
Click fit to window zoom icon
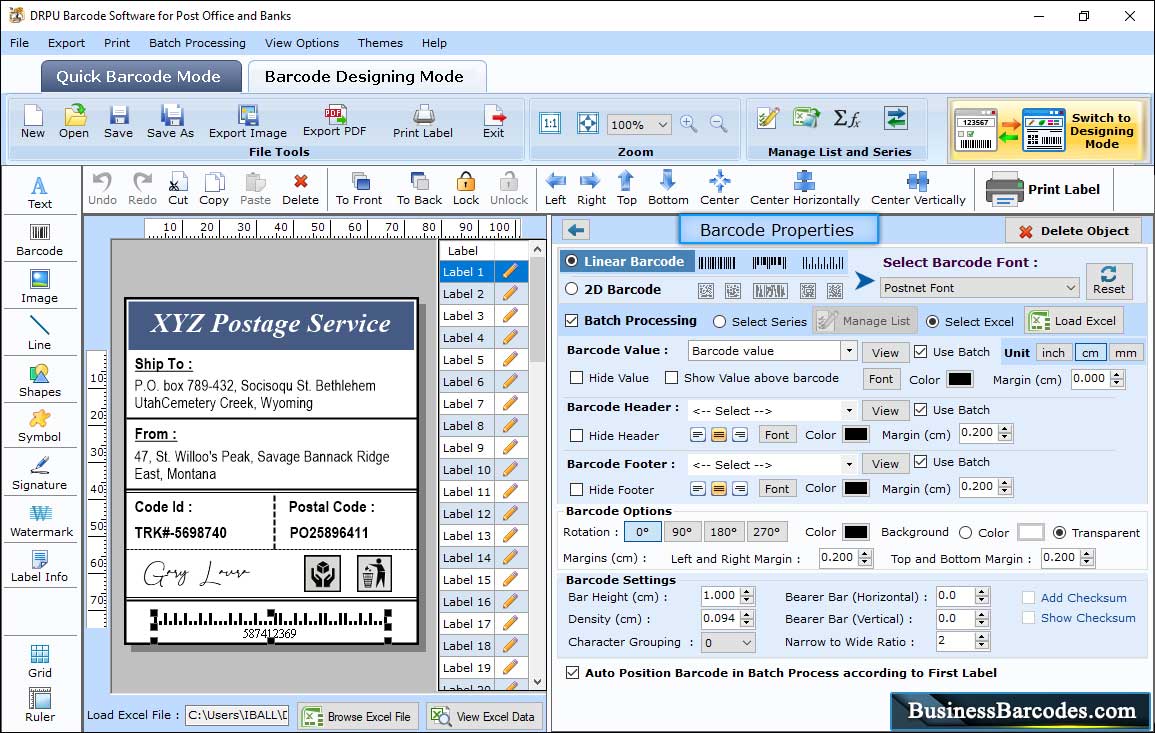(588, 123)
